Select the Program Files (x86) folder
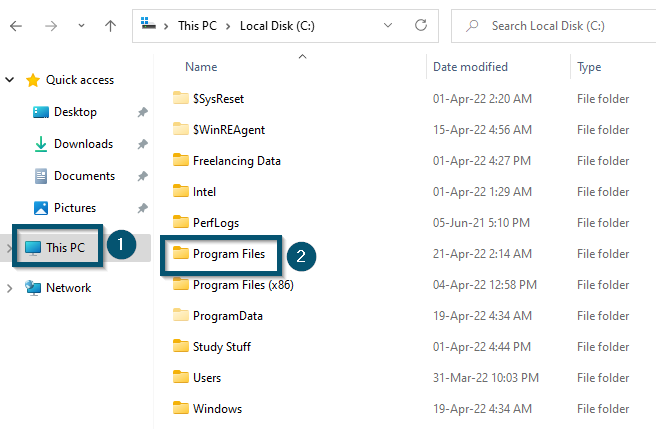This screenshot has width=656, height=429. point(243,285)
